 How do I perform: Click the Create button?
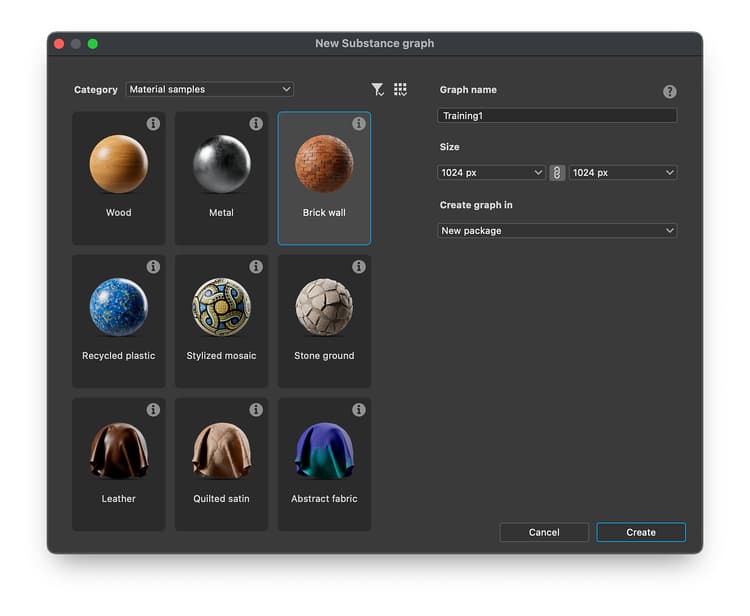click(x=641, y=532)
